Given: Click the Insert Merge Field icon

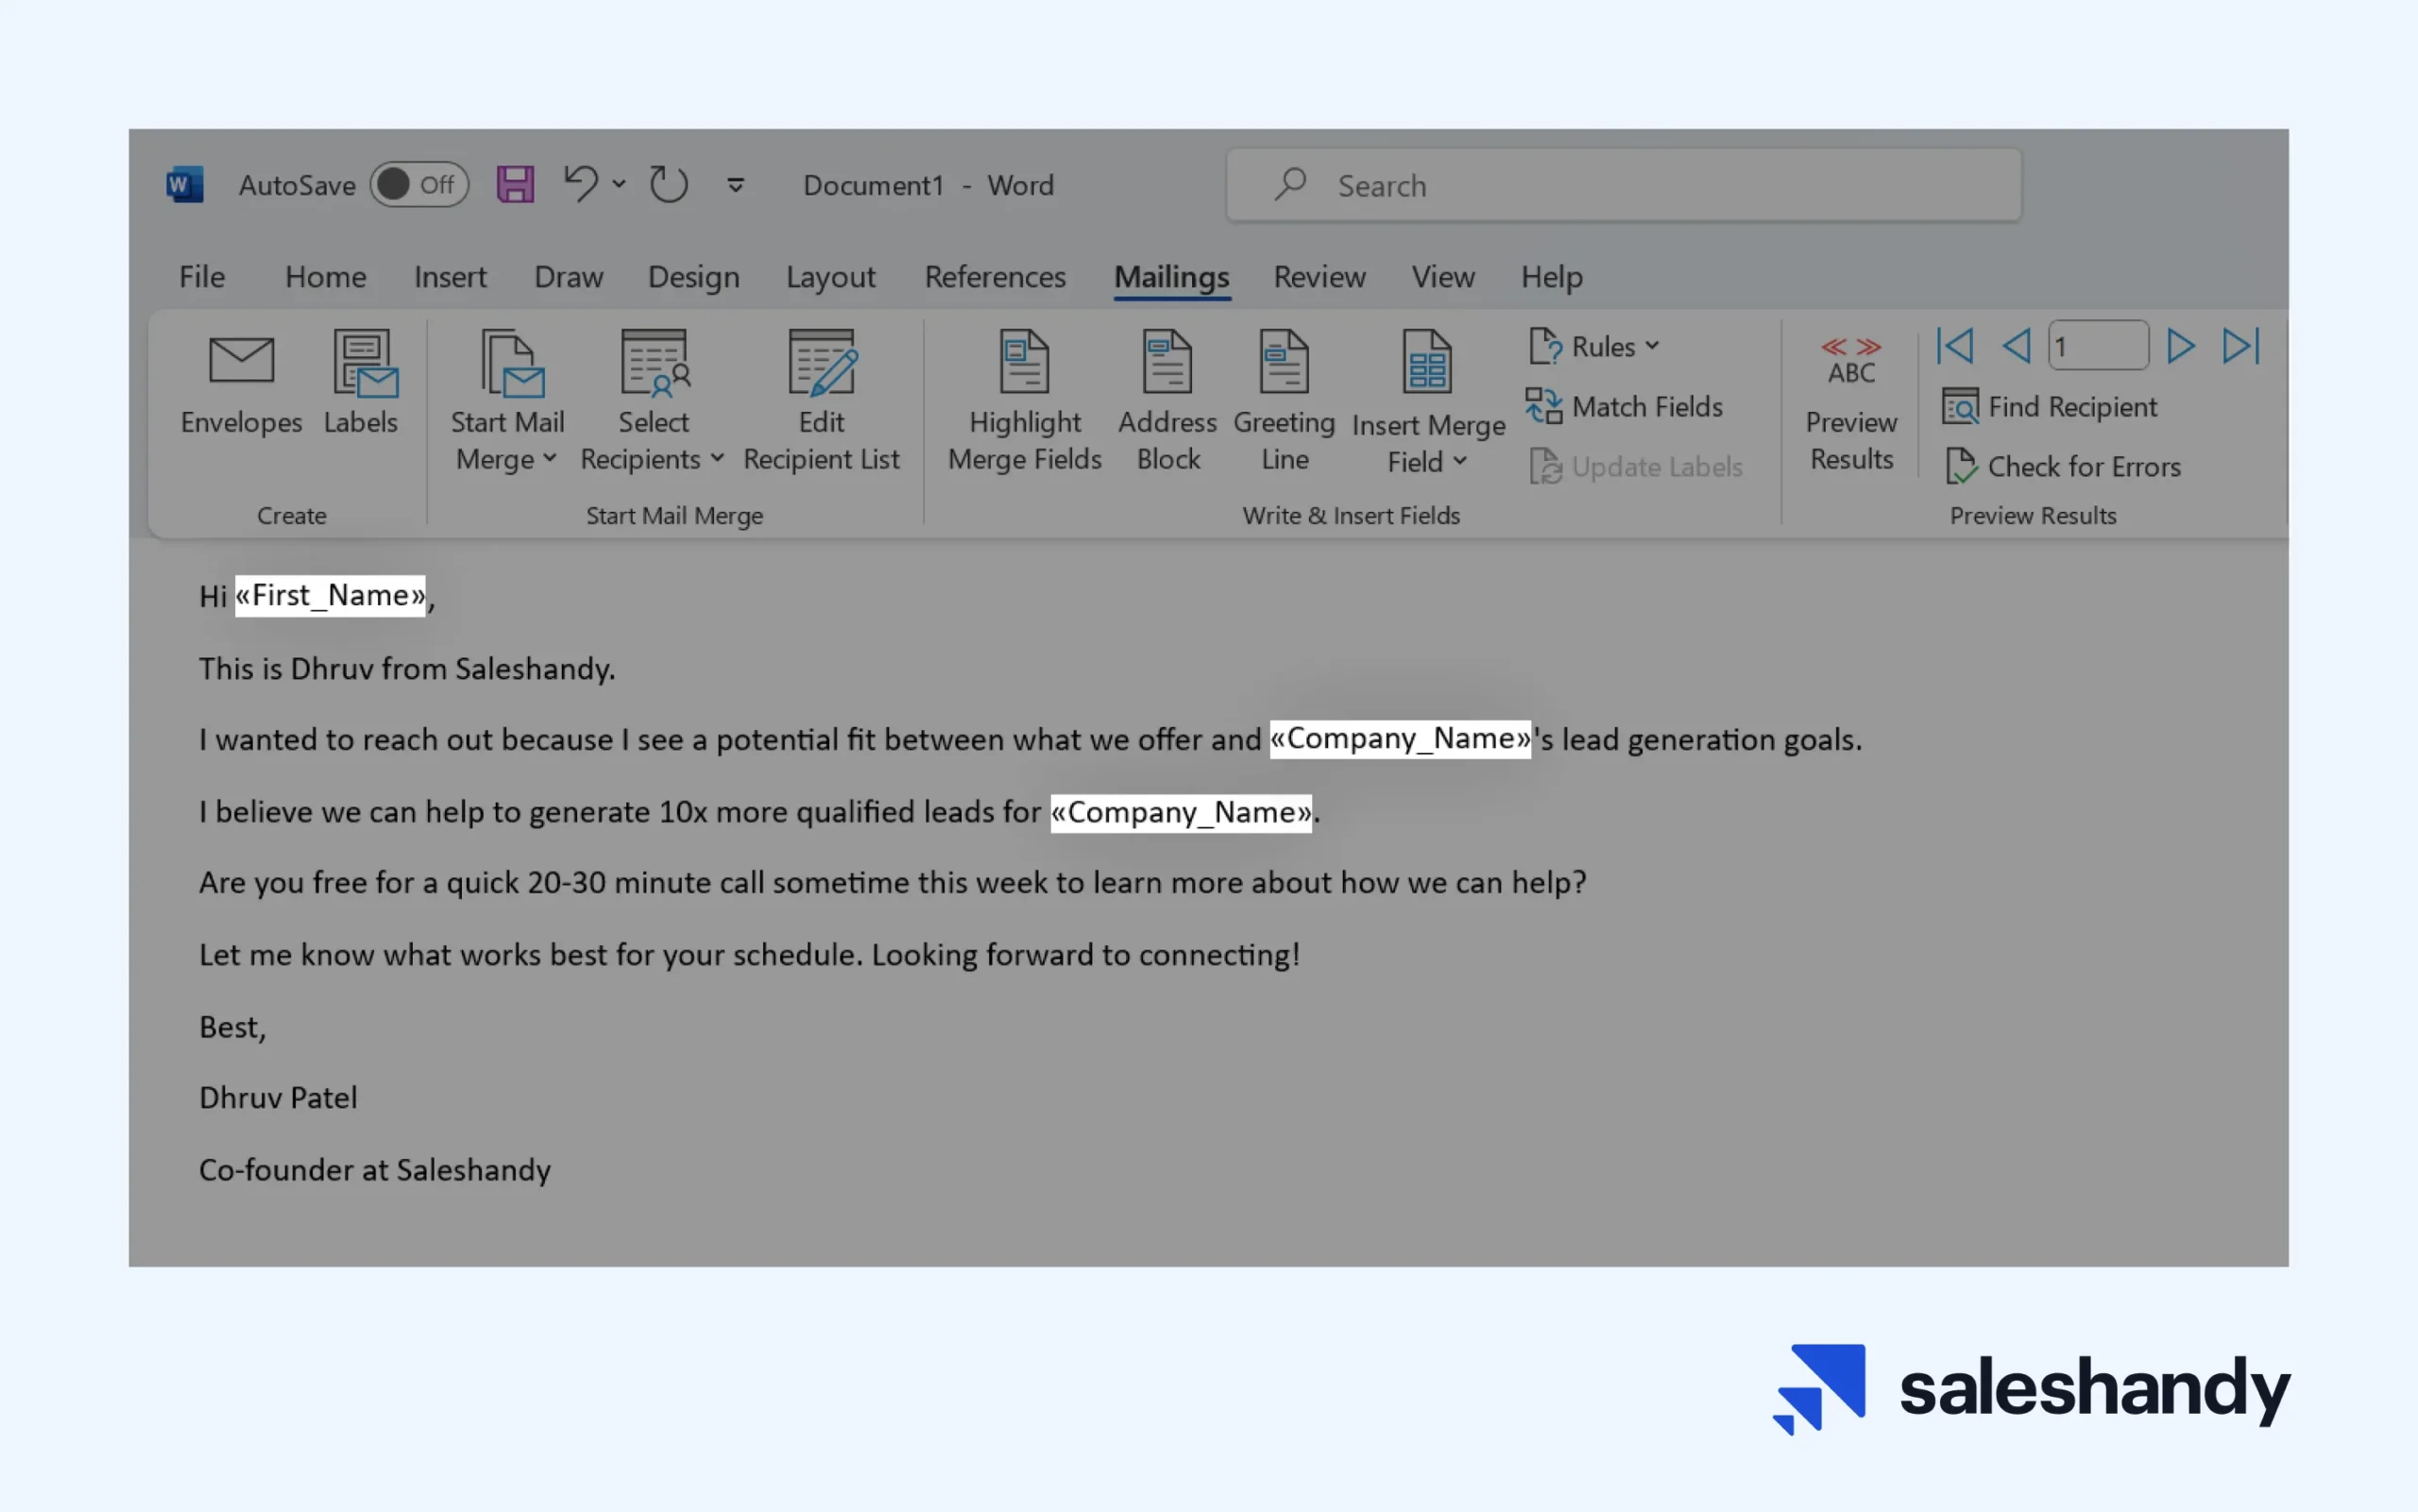Looking at the screenshot, I should click(x=1427, y=362).
